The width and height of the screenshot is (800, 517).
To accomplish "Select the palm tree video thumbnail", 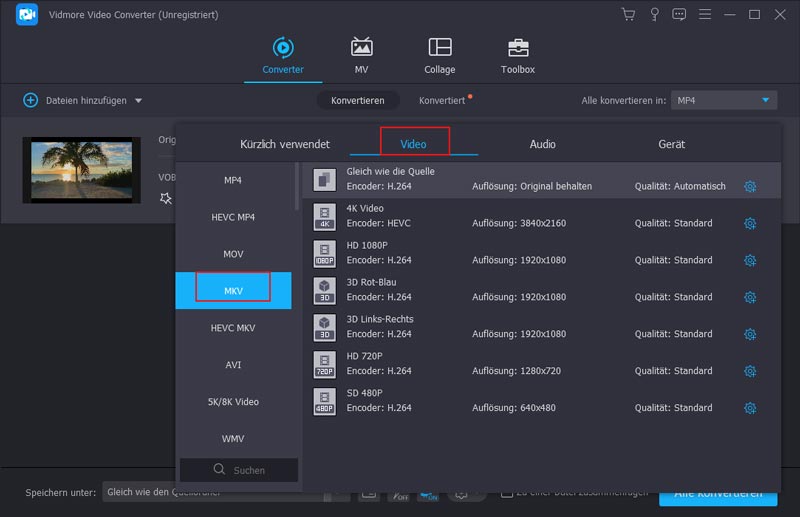I will 81,167.
